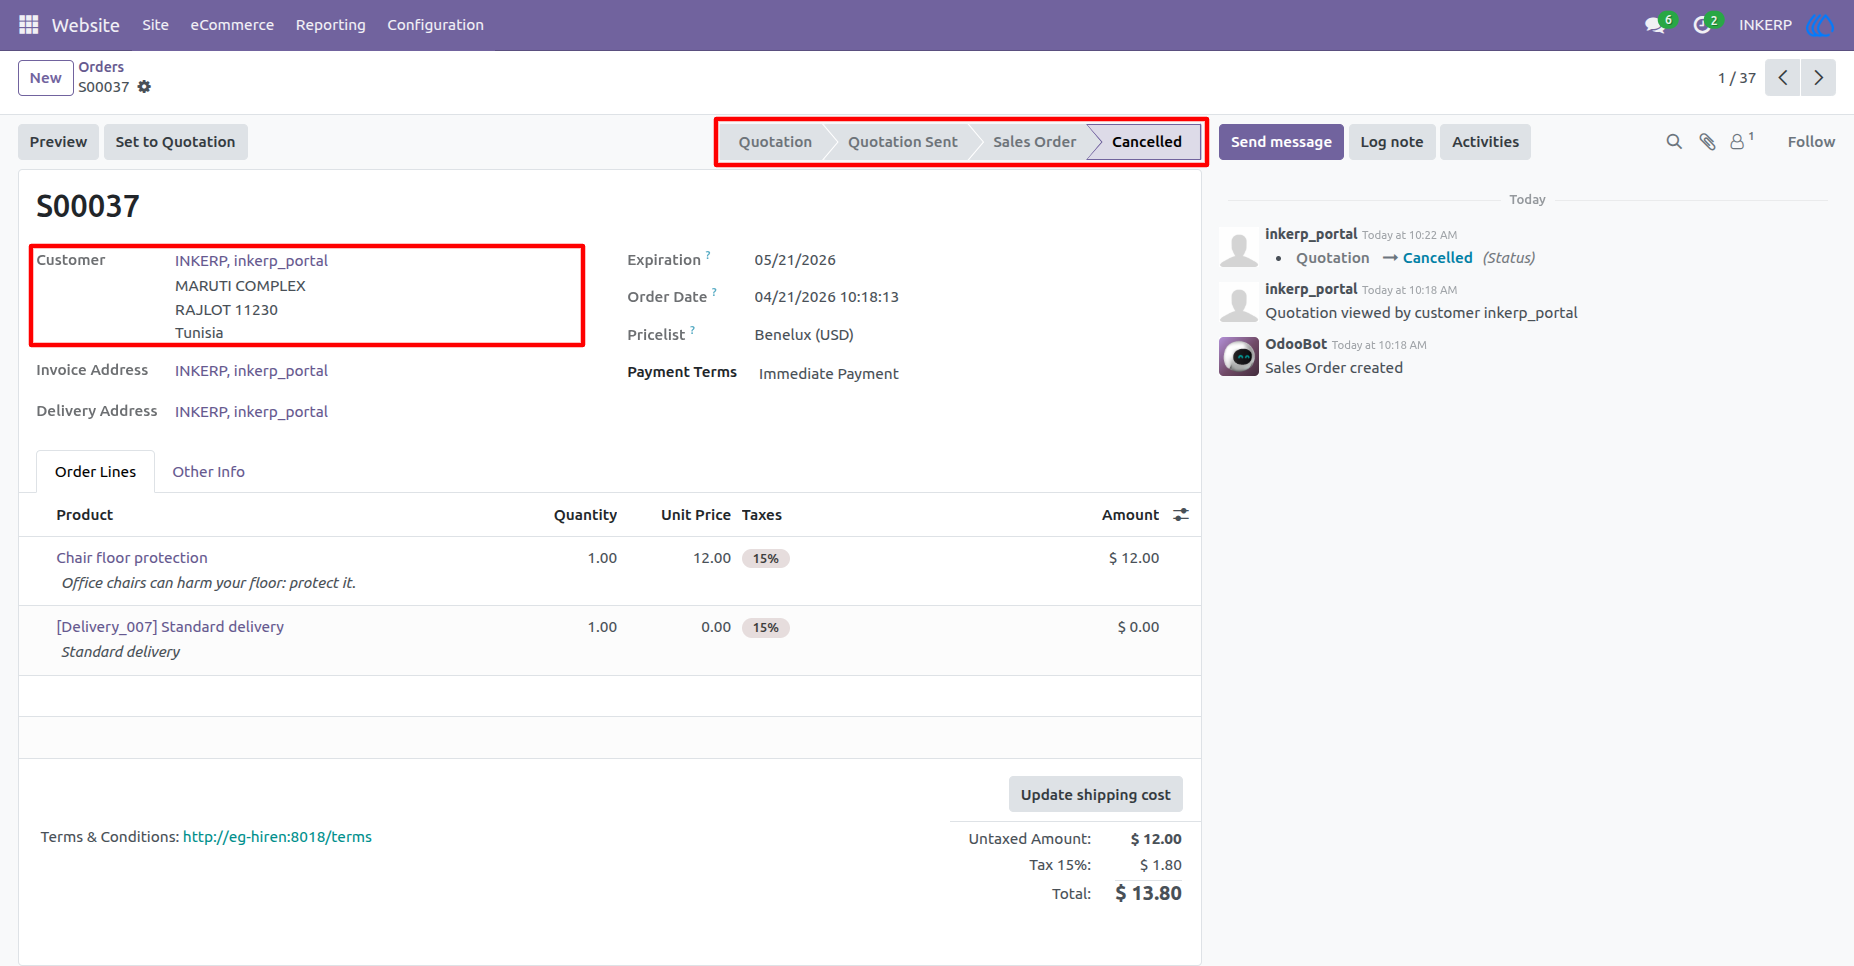Select the Order Lines tab
This screenshot has height=966, width=1854.
pyautogui.click(x=96, y=472)
